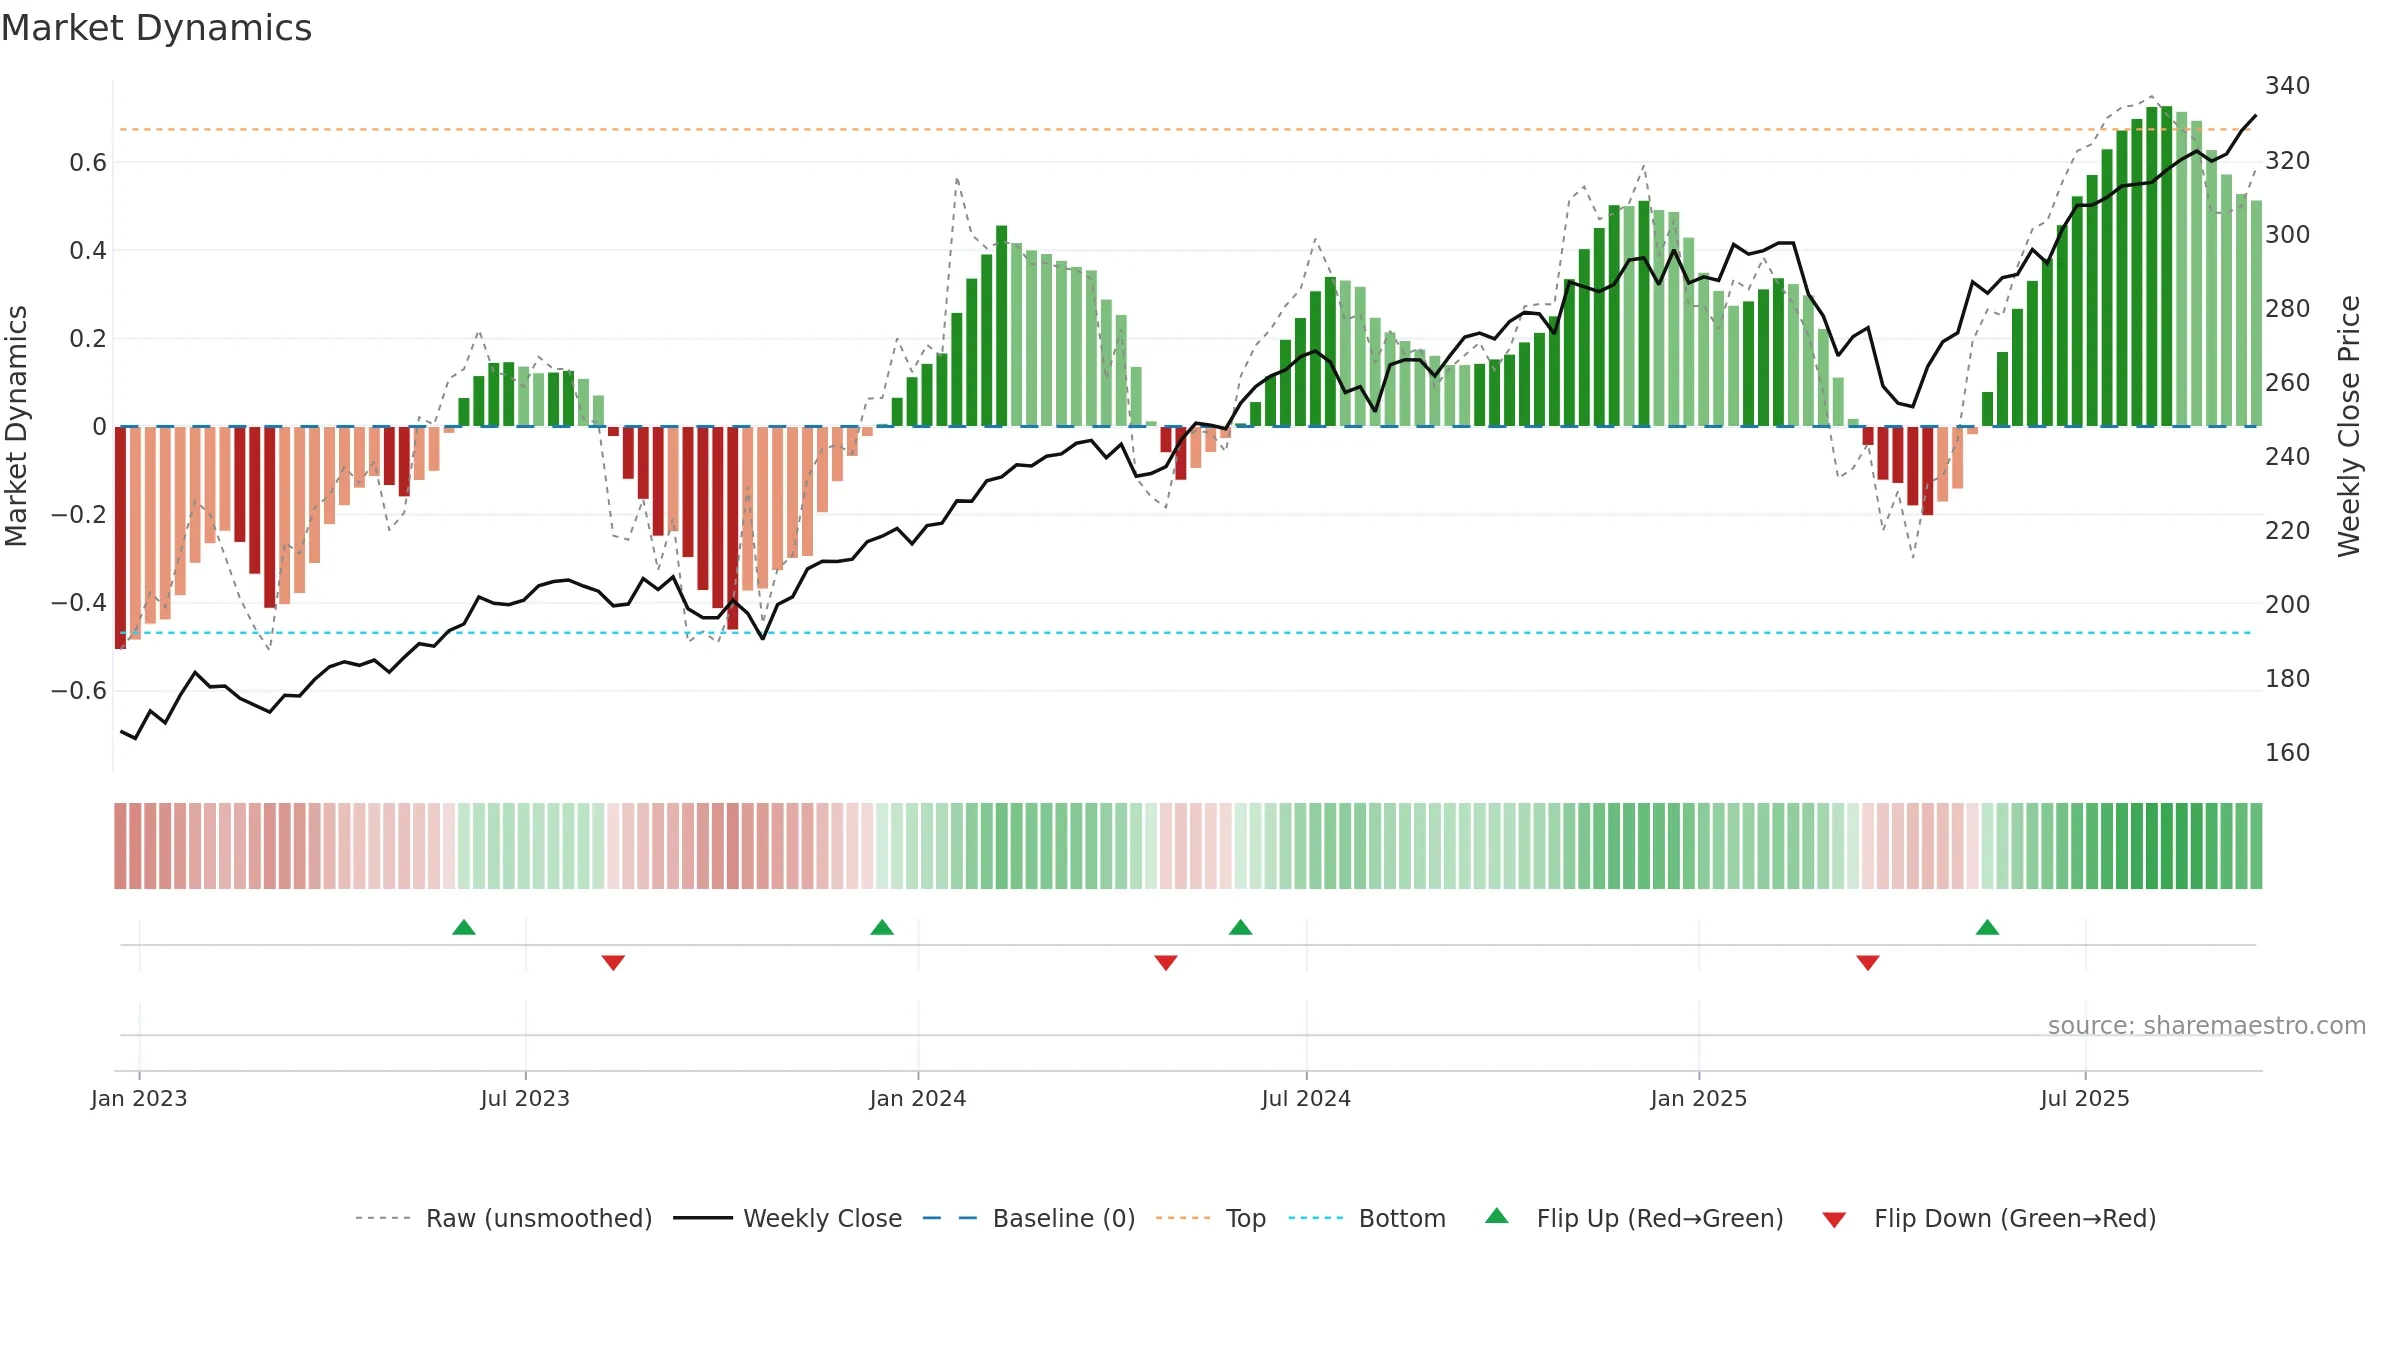Click the Jan 2023 x-axis label

pyautogui.click(x=139, y=1099)
